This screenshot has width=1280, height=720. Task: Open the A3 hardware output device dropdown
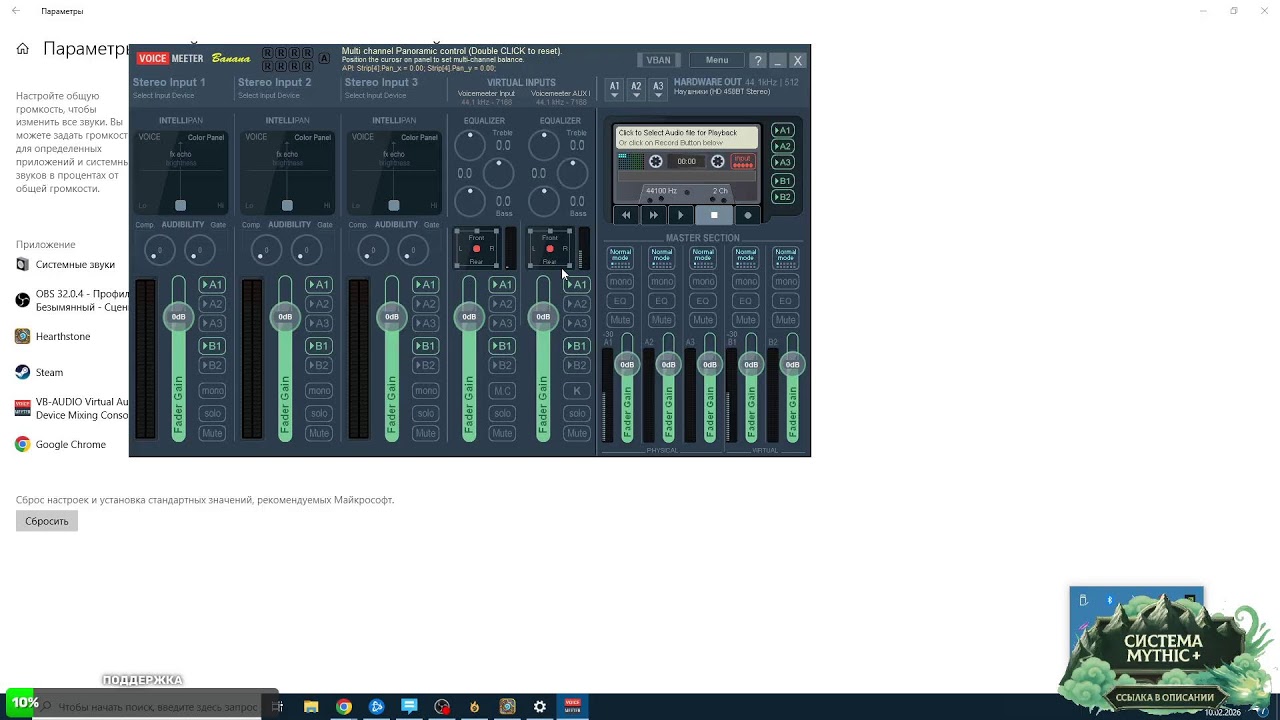tap(658, 90)
